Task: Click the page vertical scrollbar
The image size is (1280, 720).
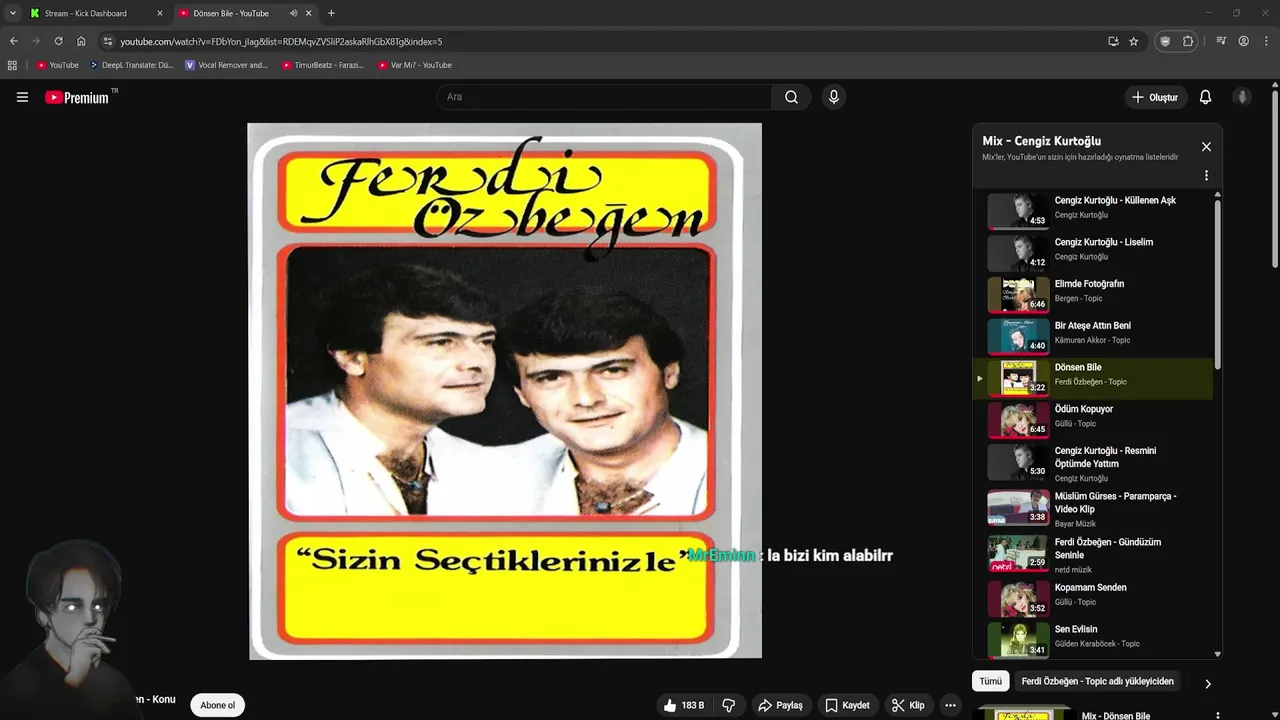Action: (1275, 180)
